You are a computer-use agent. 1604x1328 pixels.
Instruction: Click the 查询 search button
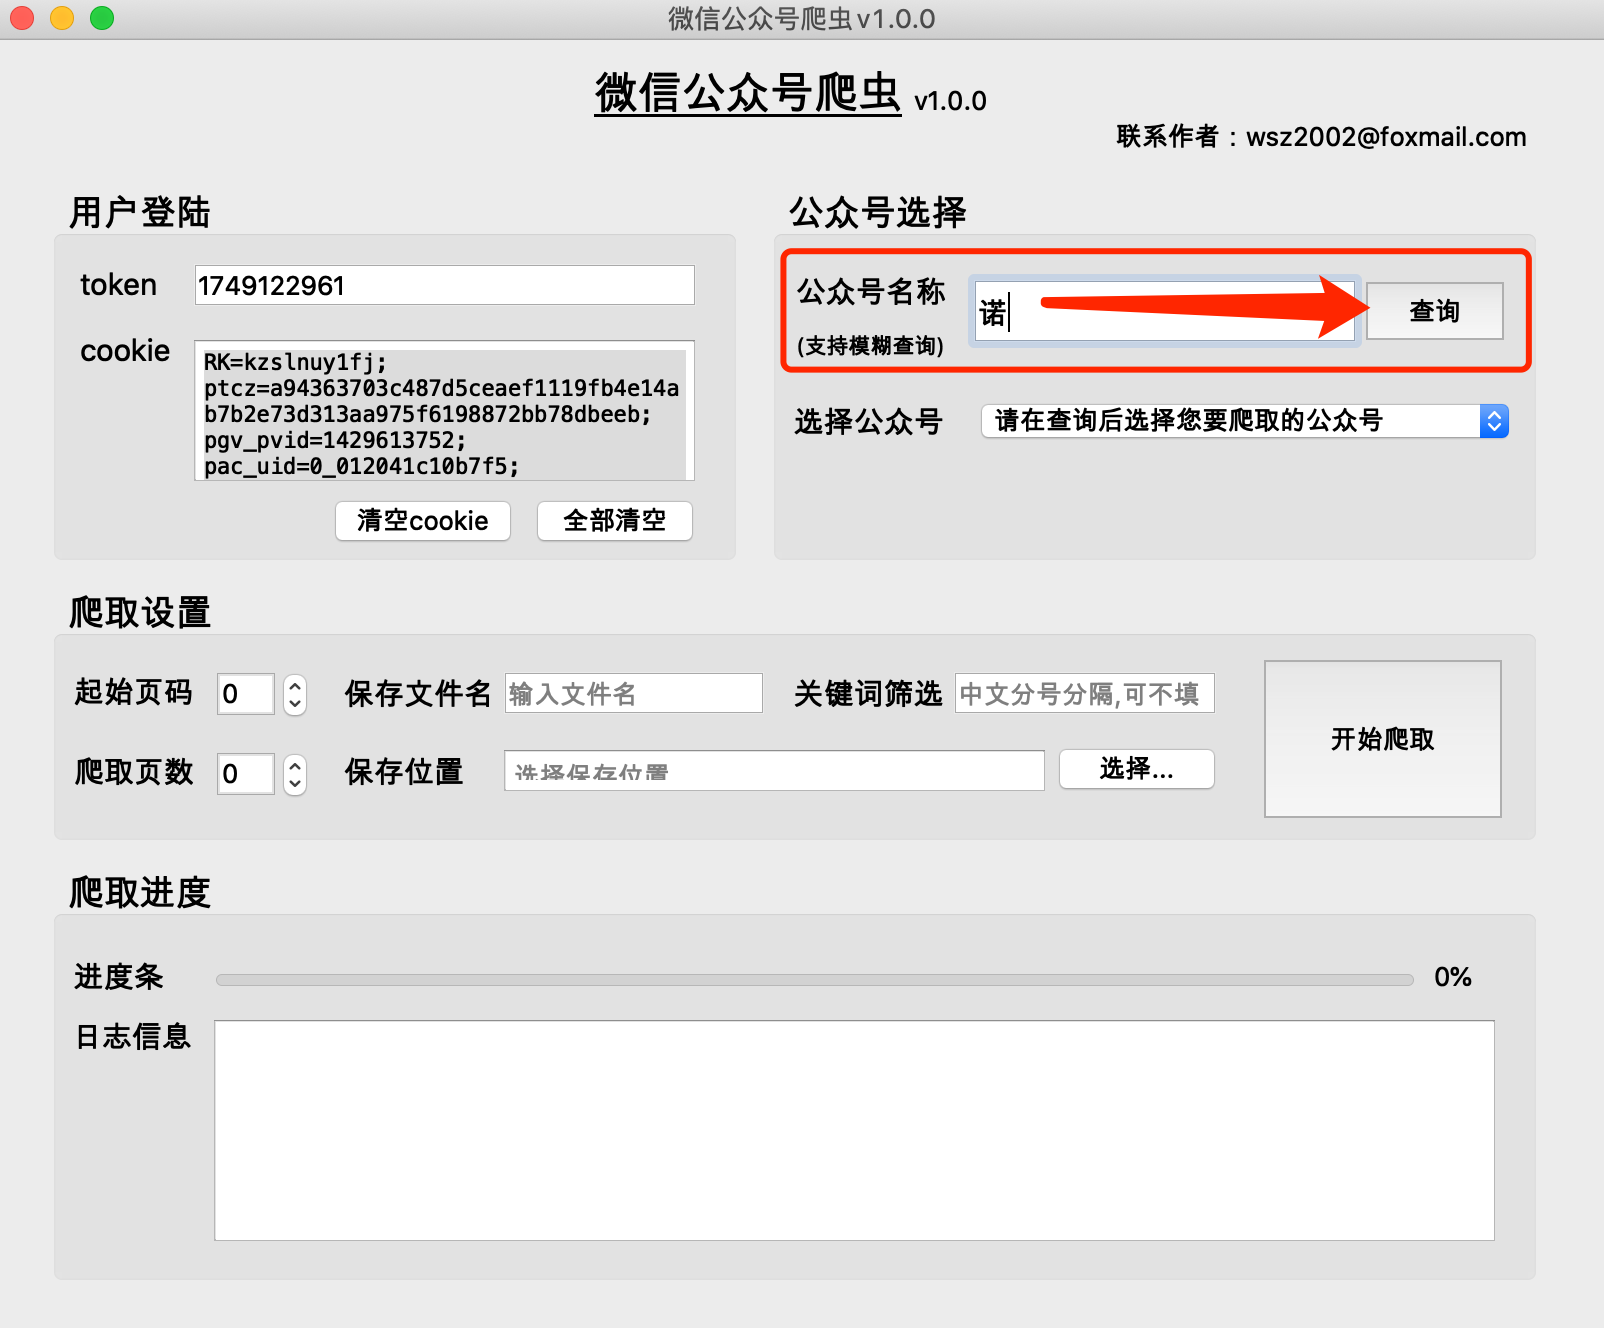coord(1434,311)
